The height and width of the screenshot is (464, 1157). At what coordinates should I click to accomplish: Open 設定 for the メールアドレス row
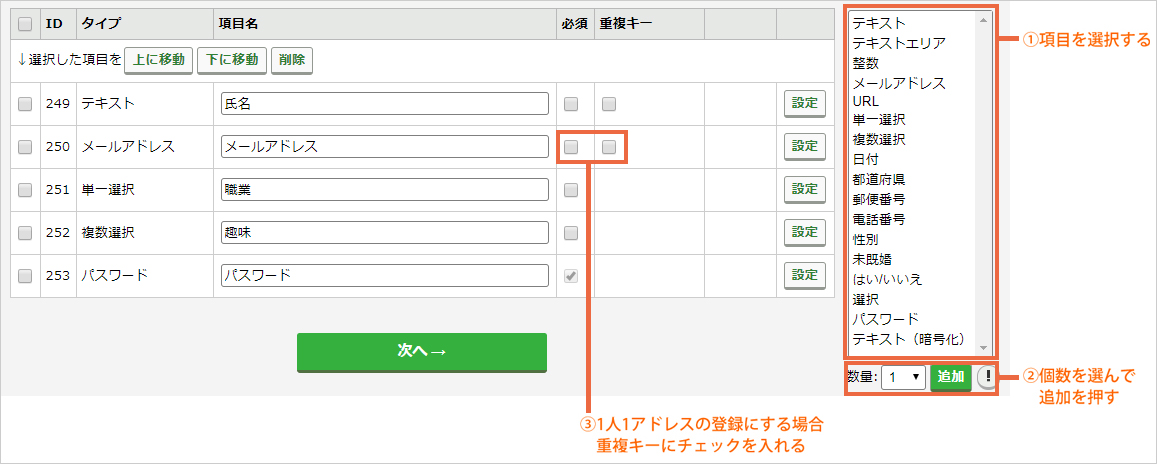coord(804,147)
